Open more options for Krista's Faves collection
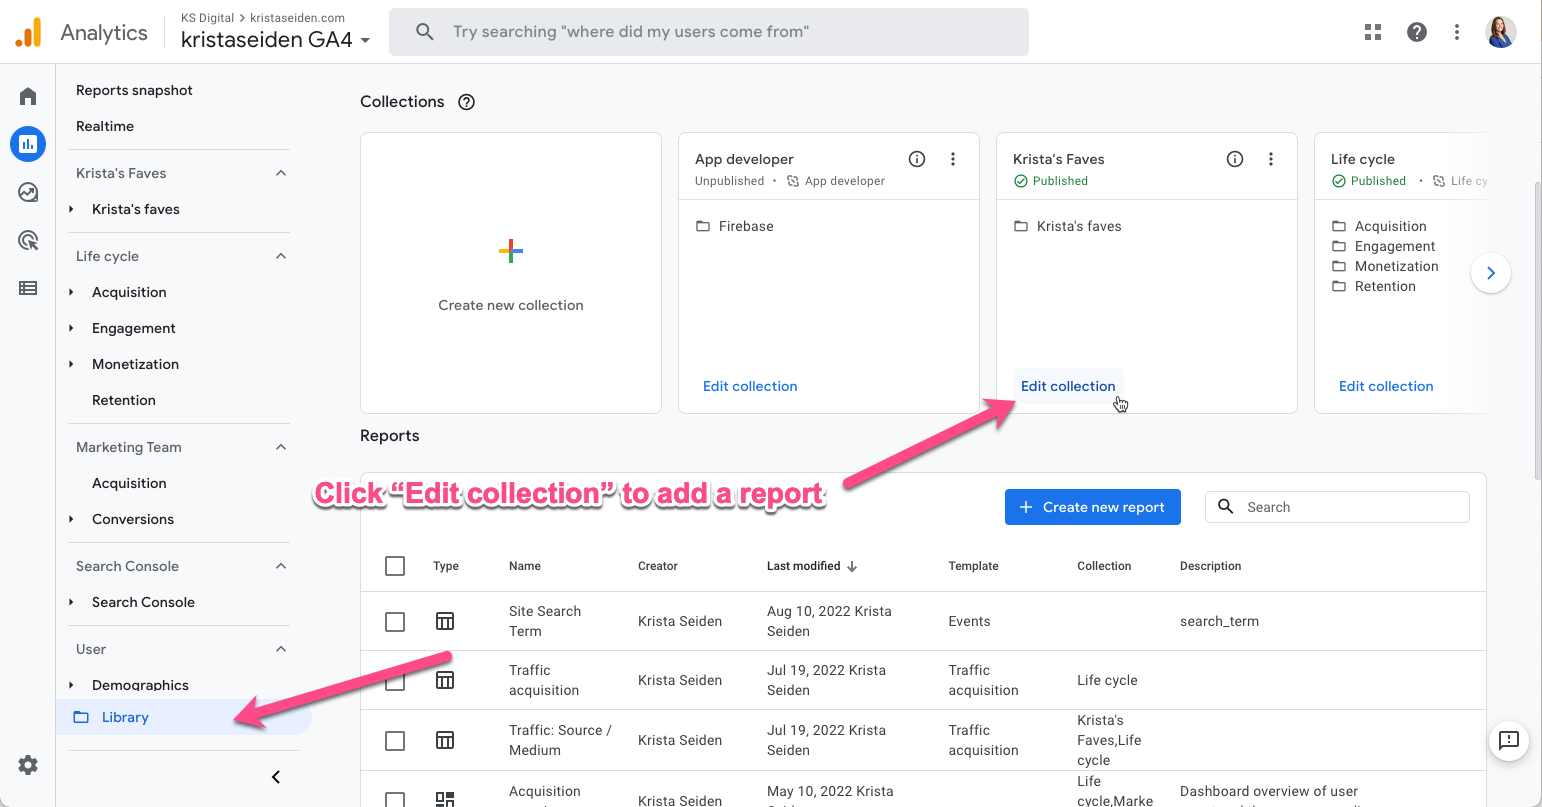Screen dimensions: 1542x807 [1271, 159]
